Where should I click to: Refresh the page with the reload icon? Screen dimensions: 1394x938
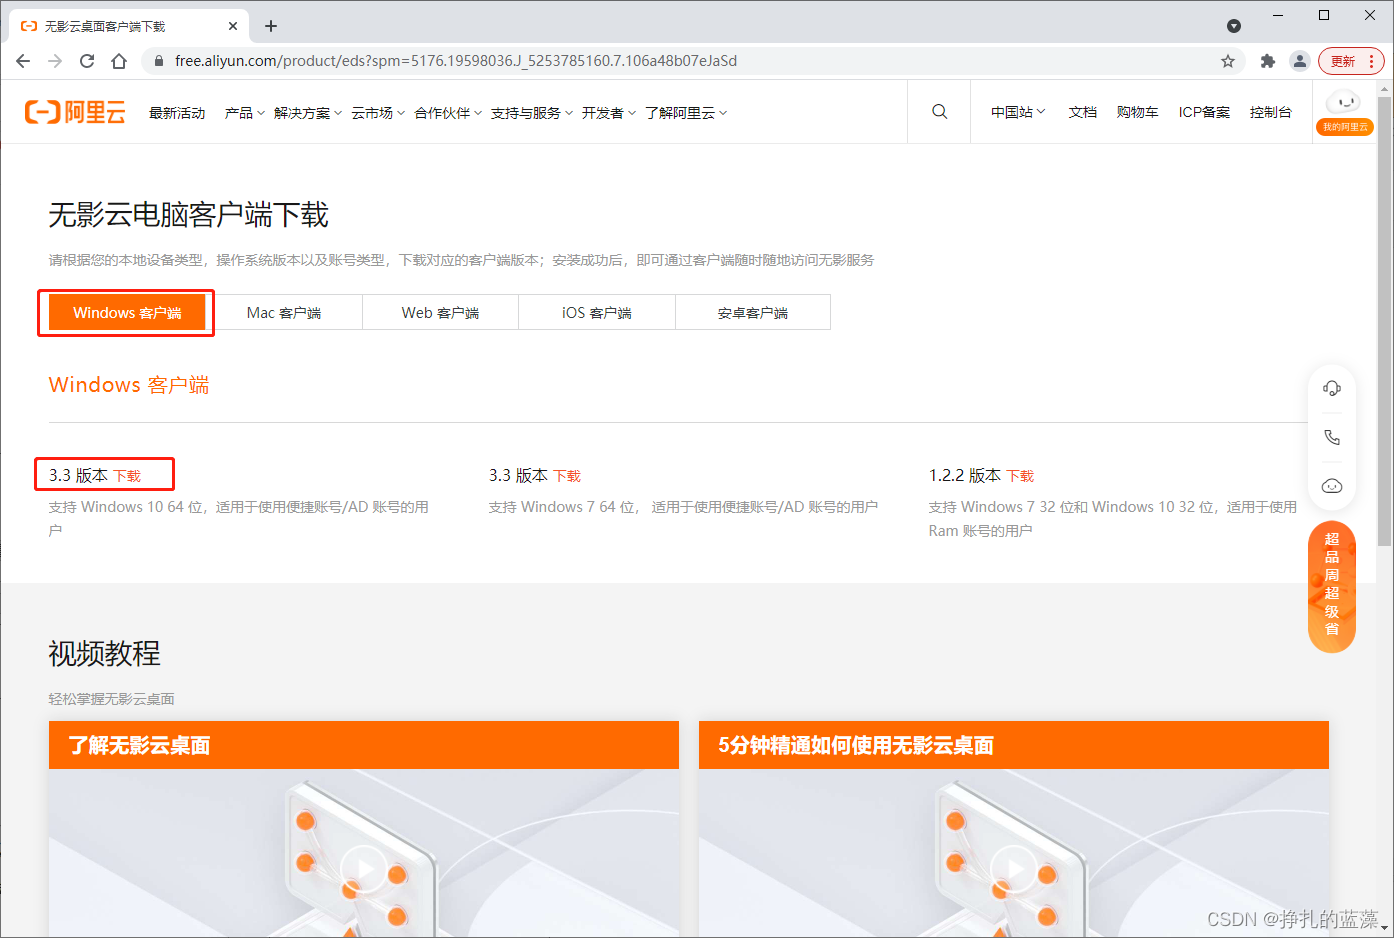(86, 60)
